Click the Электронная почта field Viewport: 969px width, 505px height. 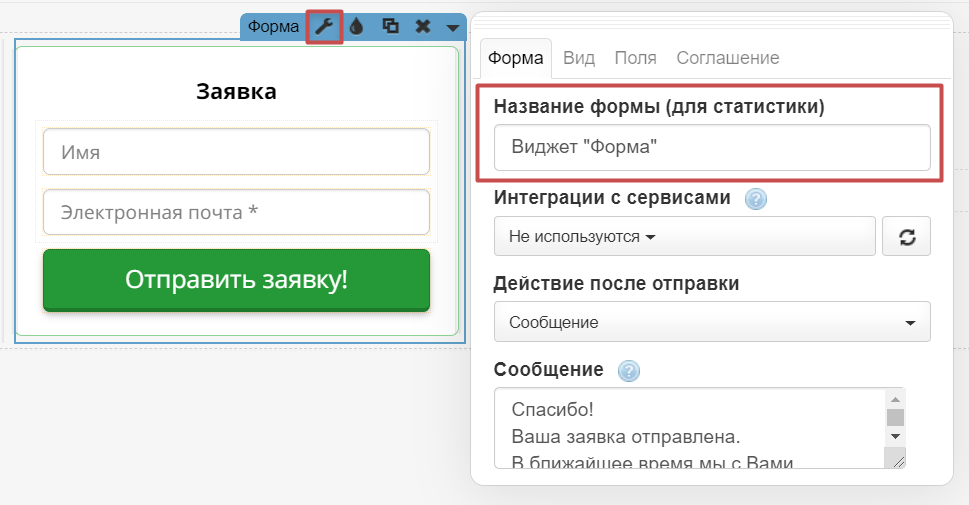(236, 212)
